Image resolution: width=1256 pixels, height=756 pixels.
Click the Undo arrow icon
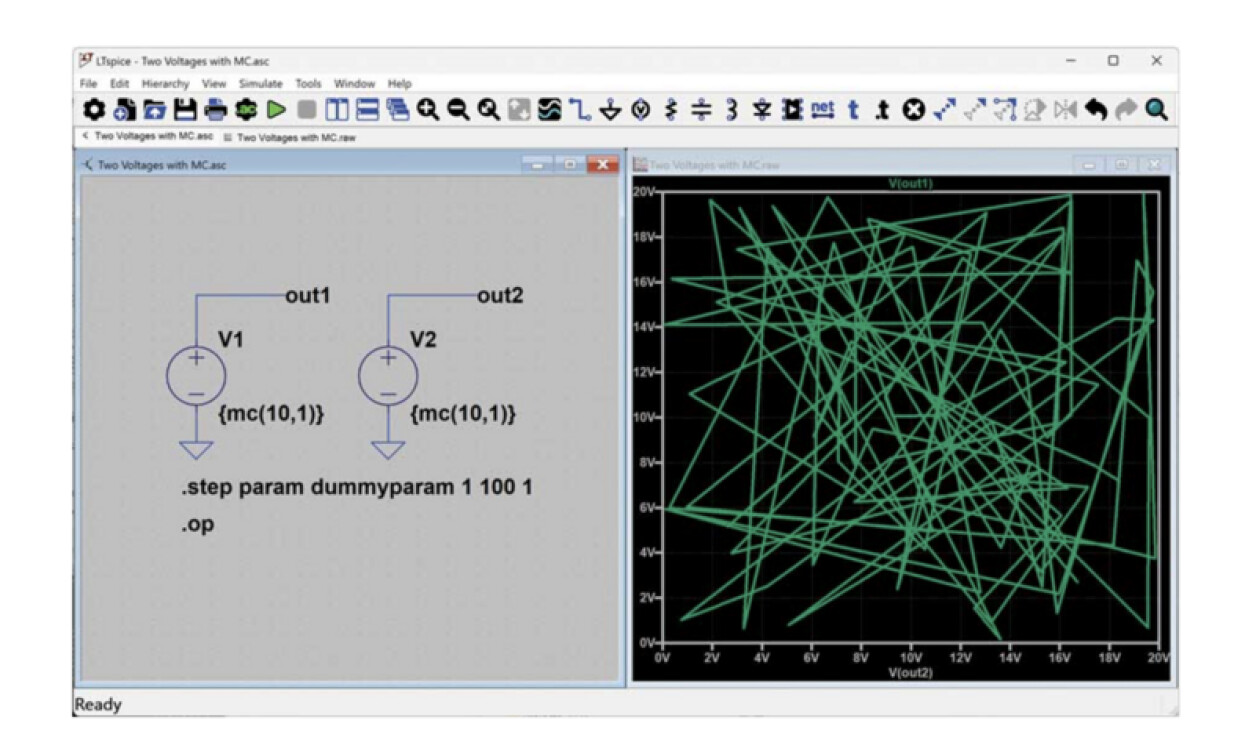click(1096, 110)
